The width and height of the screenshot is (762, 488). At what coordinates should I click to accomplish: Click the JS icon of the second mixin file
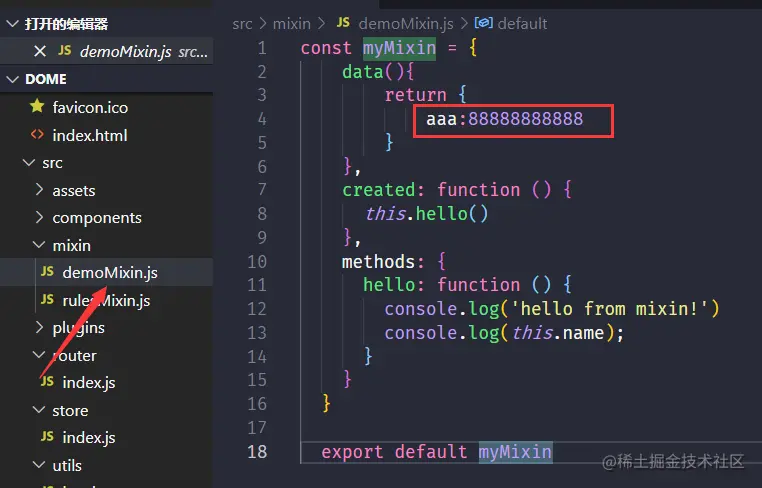coord(47,299)
